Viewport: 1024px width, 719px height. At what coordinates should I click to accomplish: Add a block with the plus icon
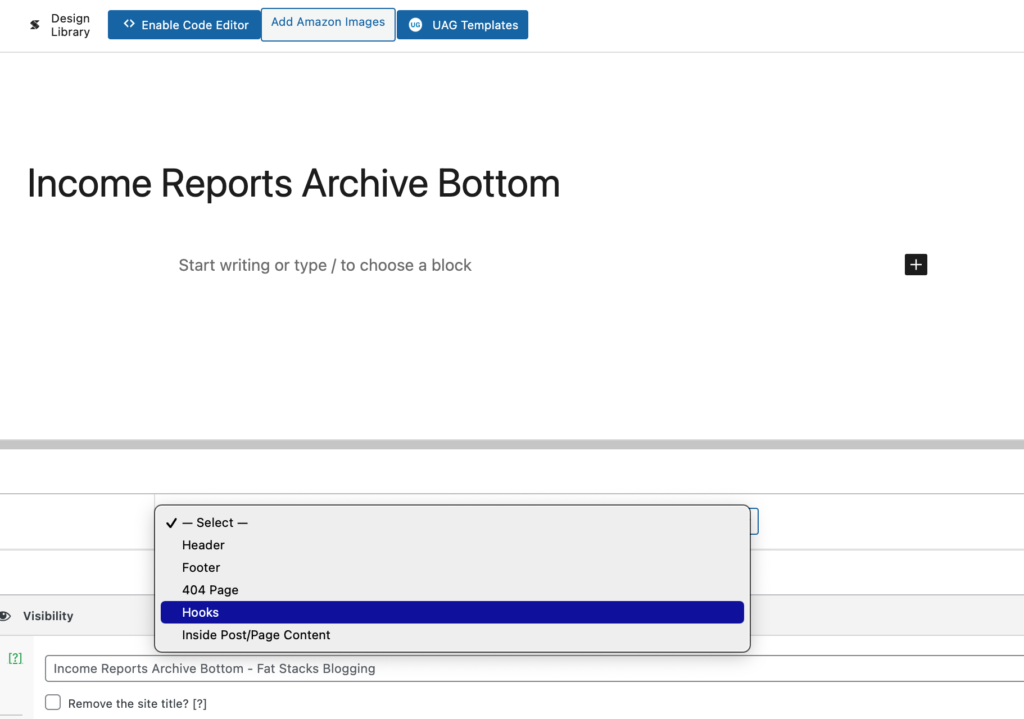(916, 264)
